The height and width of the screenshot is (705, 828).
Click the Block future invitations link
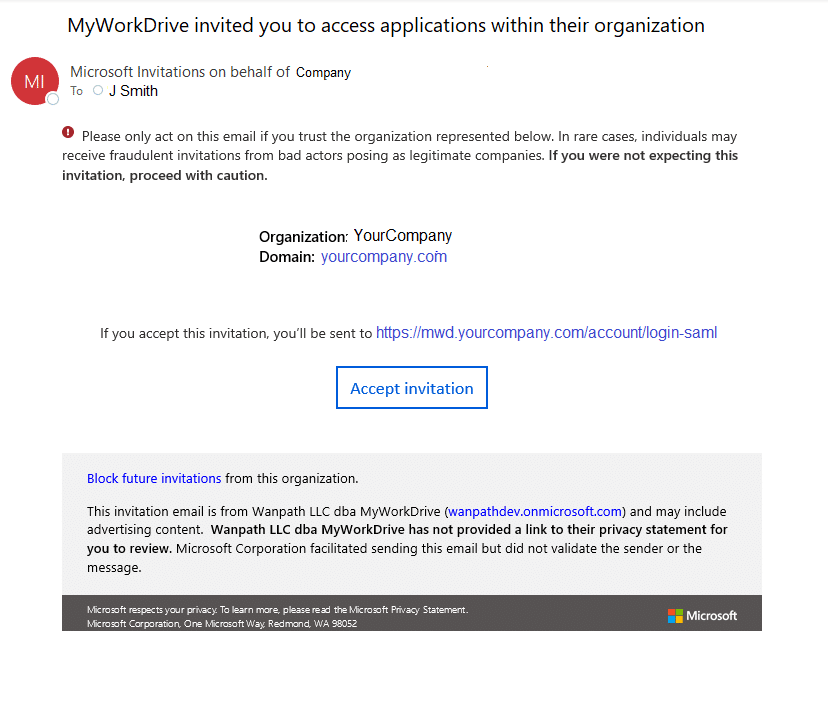(x=154, y=478)
